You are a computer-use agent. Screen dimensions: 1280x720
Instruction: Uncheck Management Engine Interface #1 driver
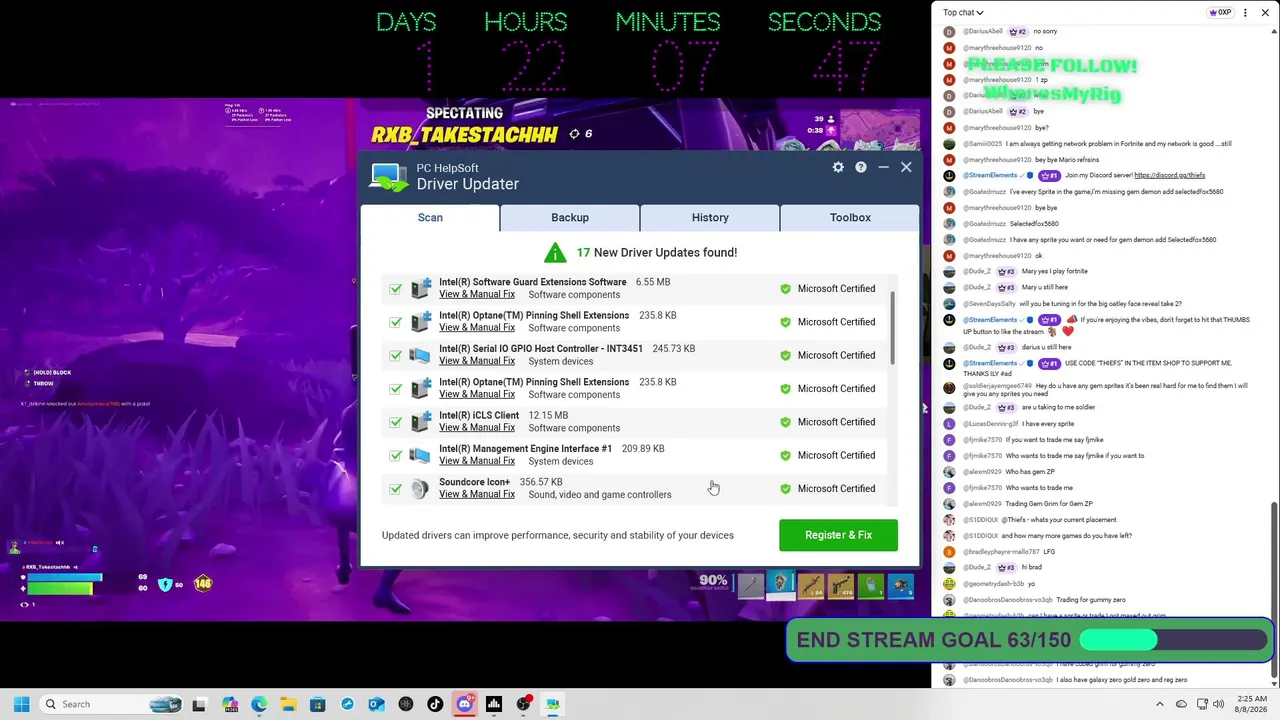(396, 455)
